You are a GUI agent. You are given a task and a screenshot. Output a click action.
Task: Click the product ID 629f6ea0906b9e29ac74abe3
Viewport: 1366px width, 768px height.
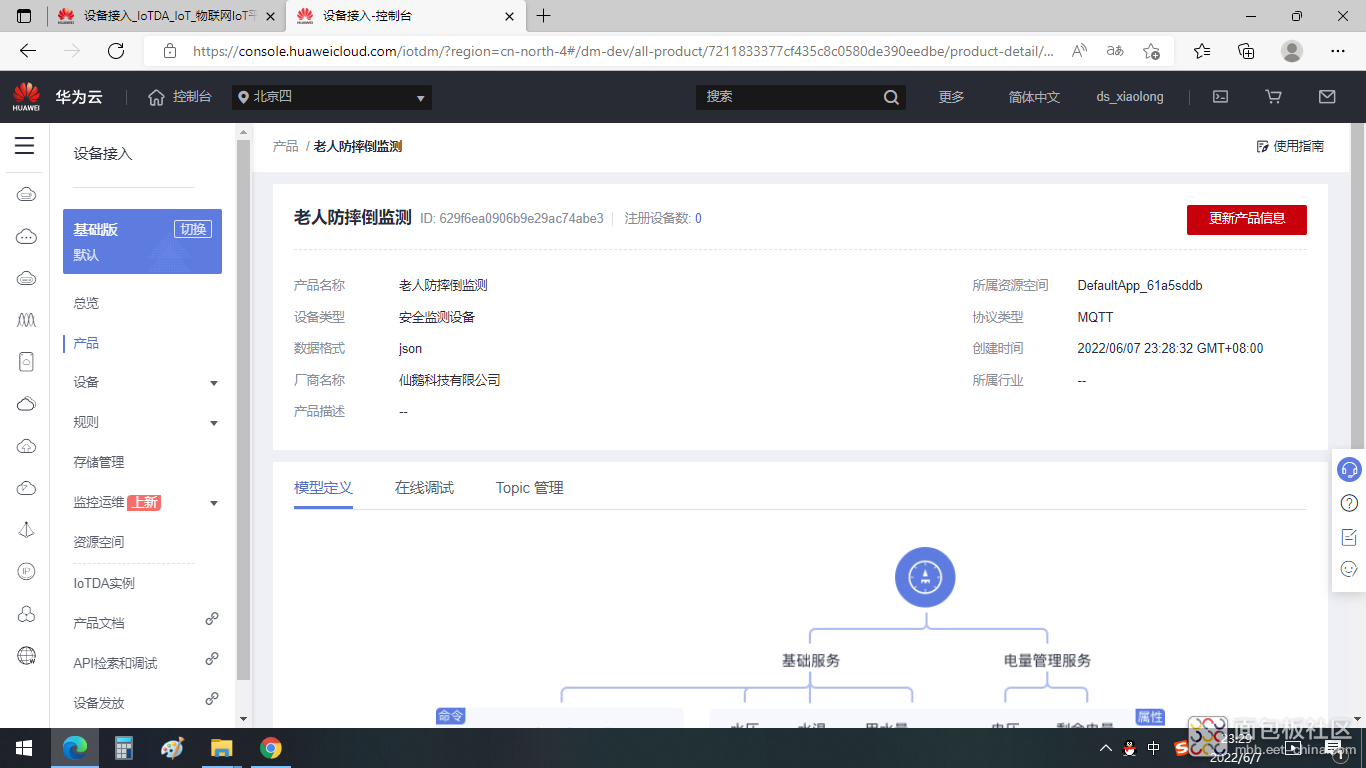pos(522,218)
